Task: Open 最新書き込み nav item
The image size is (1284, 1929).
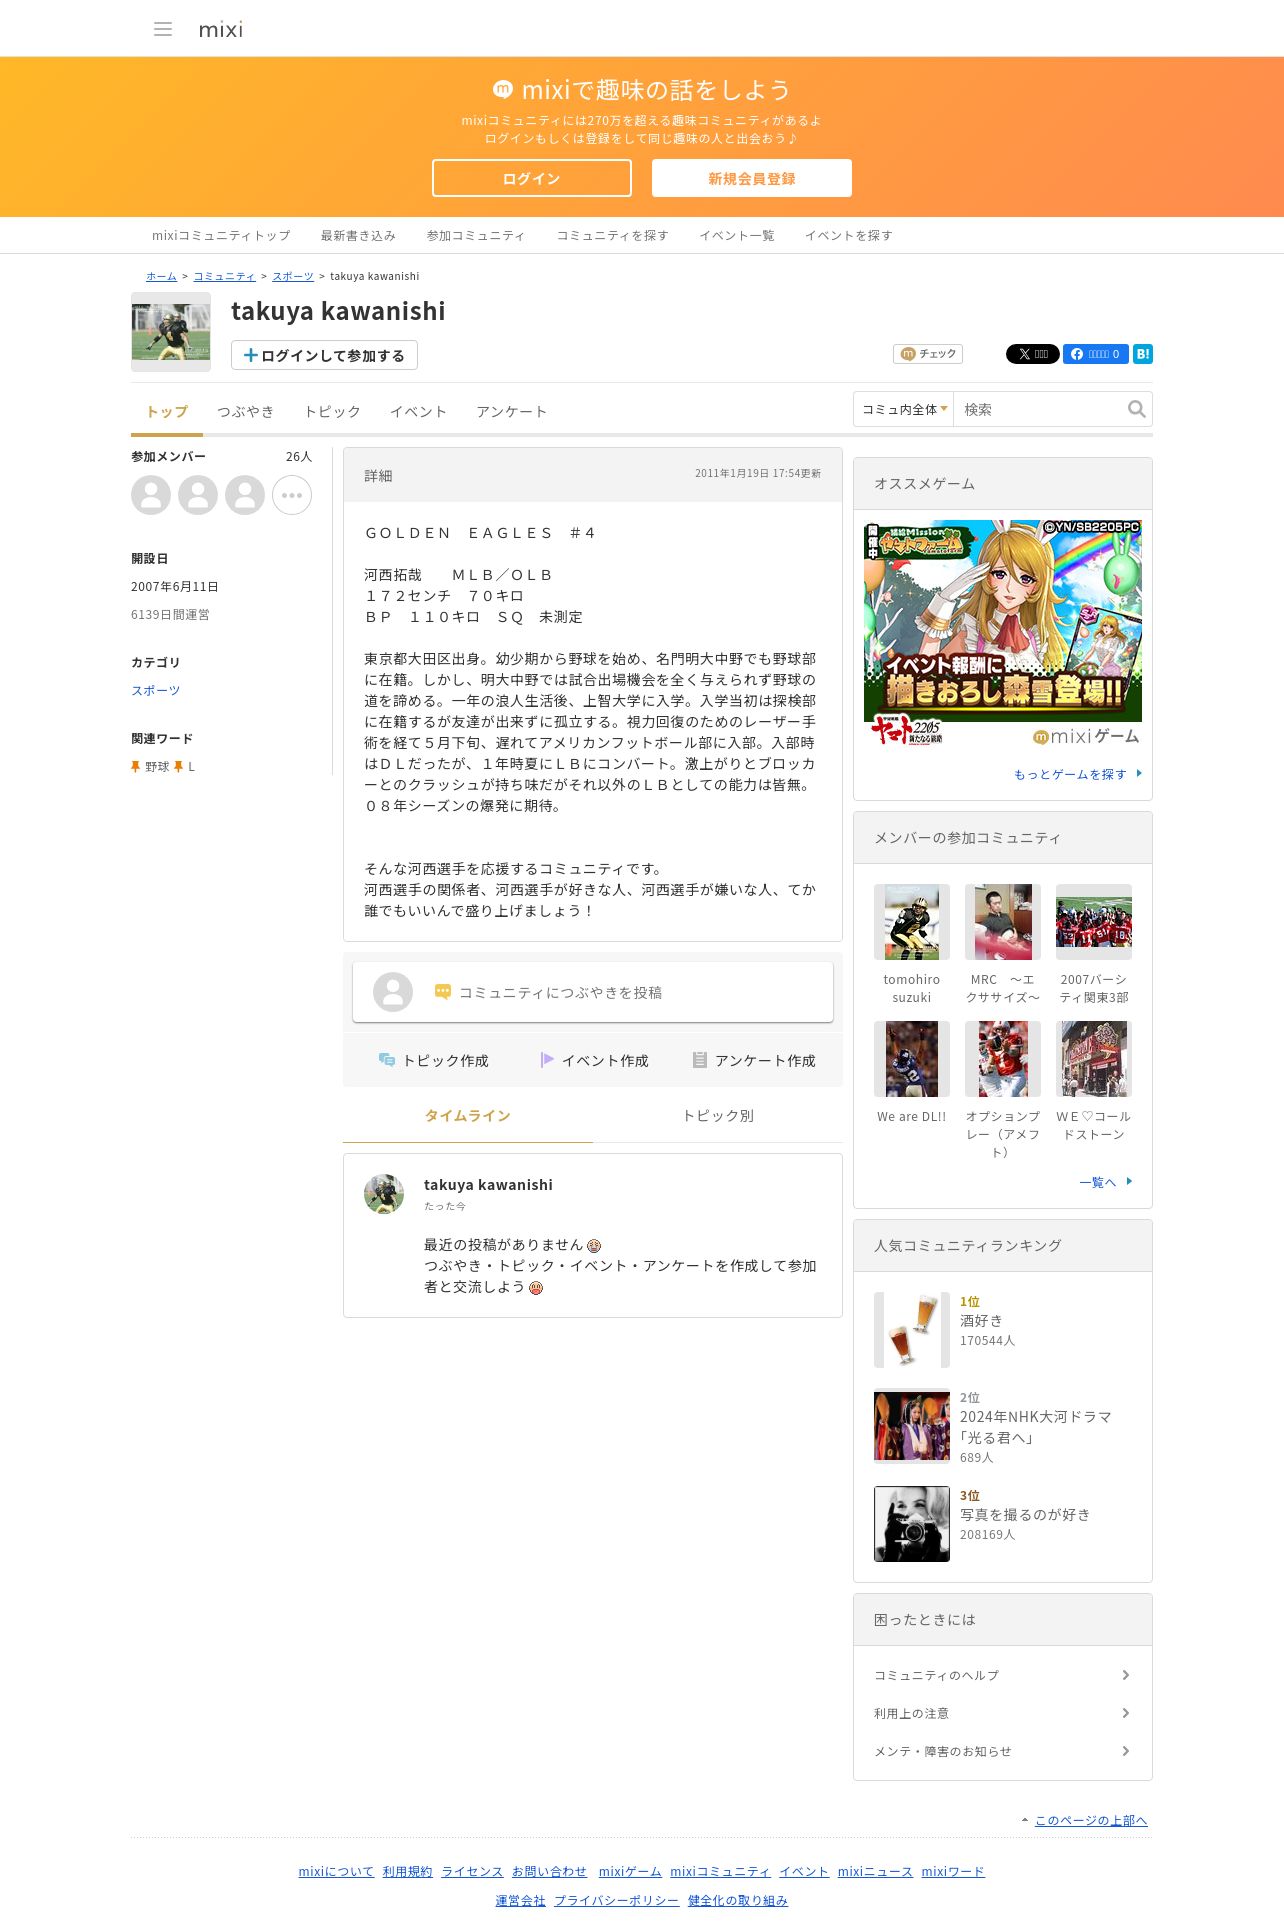Action: coord(358,235)
